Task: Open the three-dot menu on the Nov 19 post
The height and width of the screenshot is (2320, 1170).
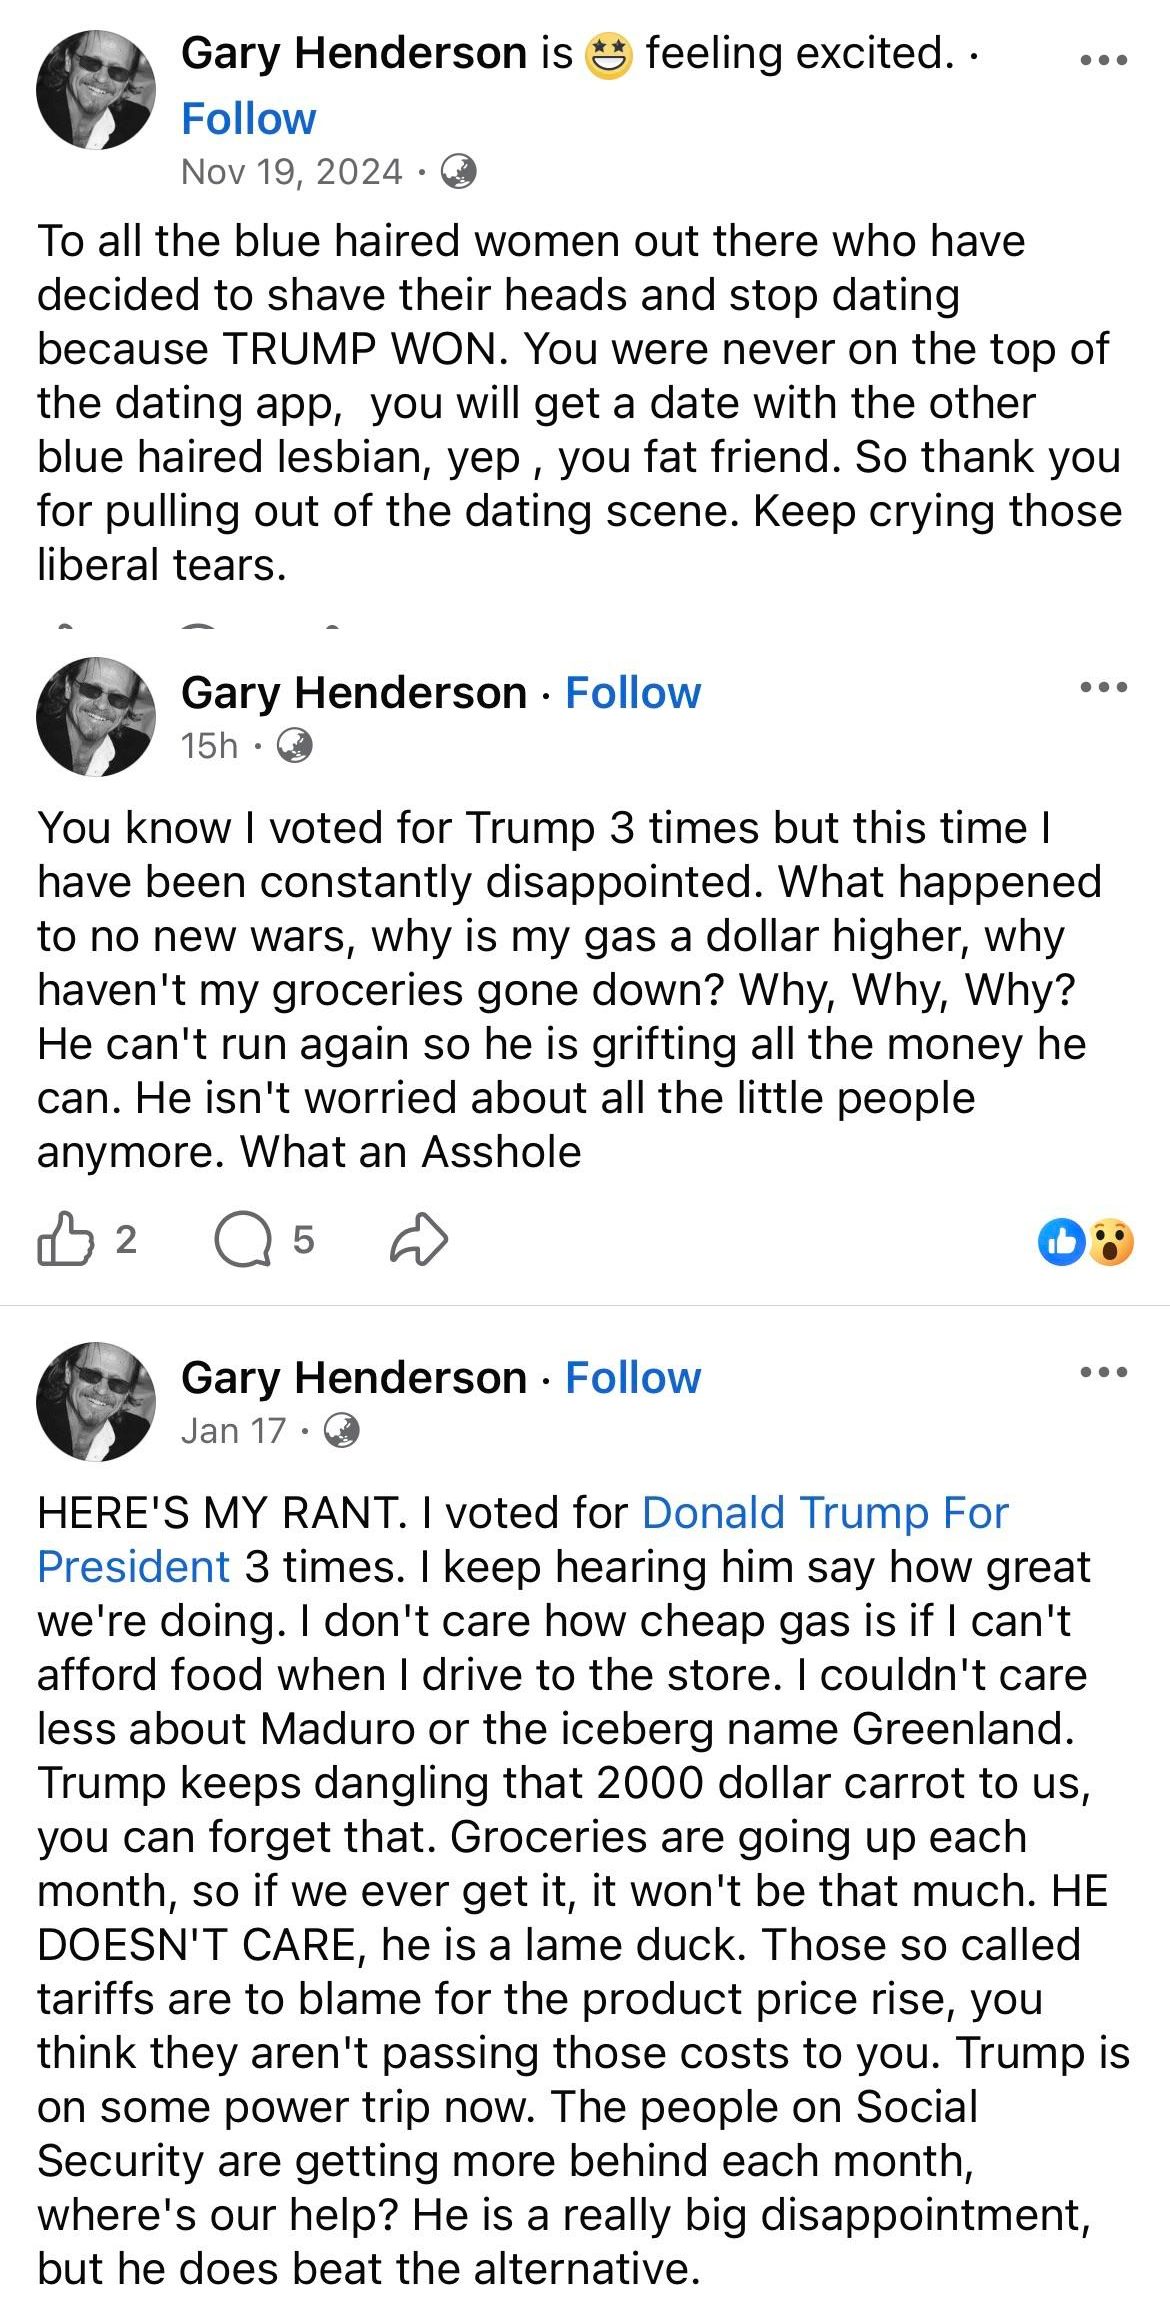Action: click(1104, 60)
